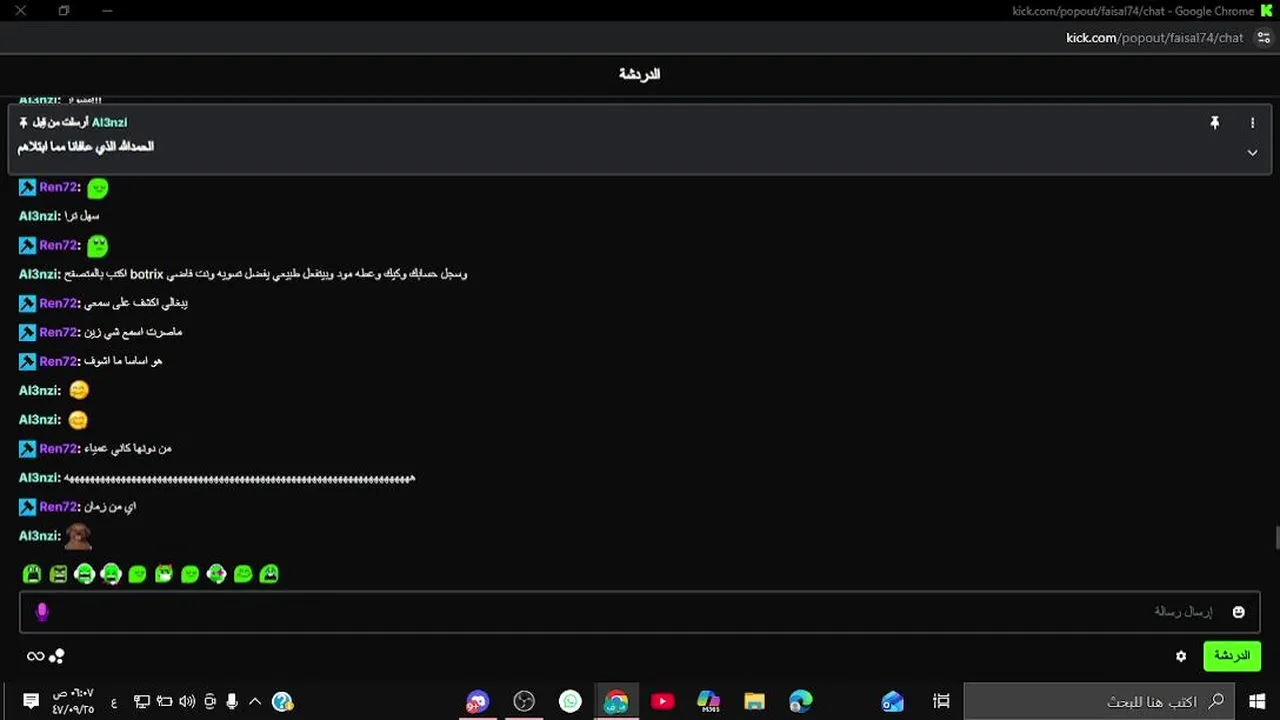This screenshot has width=1280, height=720.
Task: Open the emoji picker in the message box
Action: click(x=1238, y=611)
